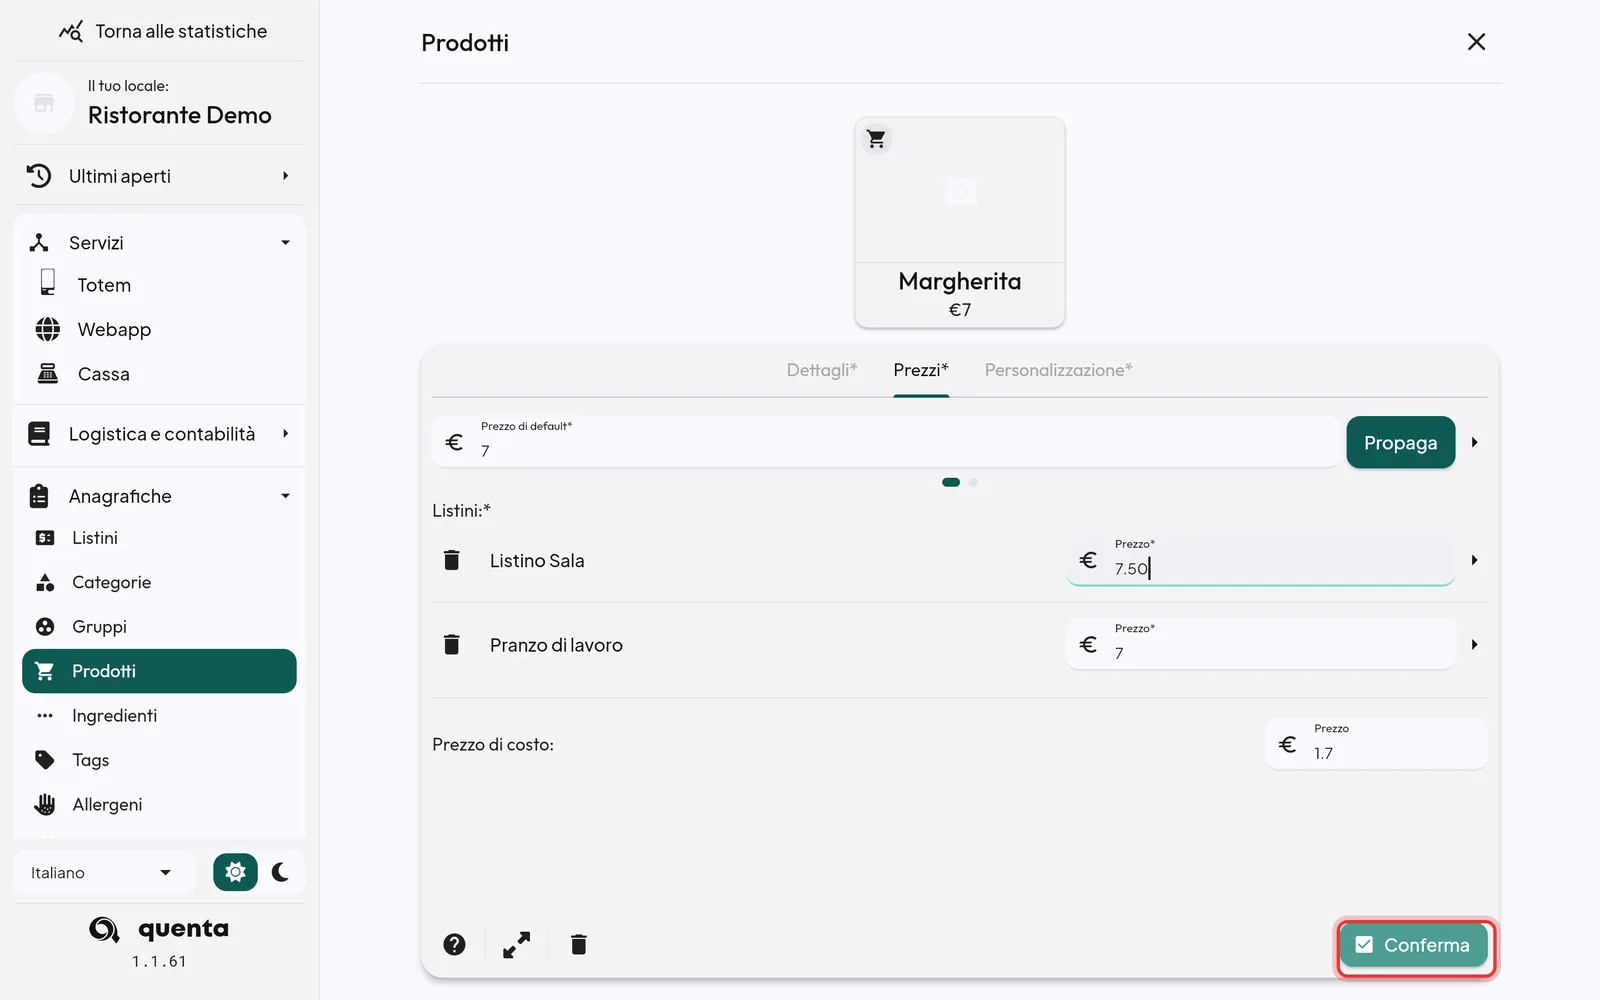Viewport: 1600px width, 1000px height.
Task: Click the Listino Sala price input
Action: tap(1261, 560)
